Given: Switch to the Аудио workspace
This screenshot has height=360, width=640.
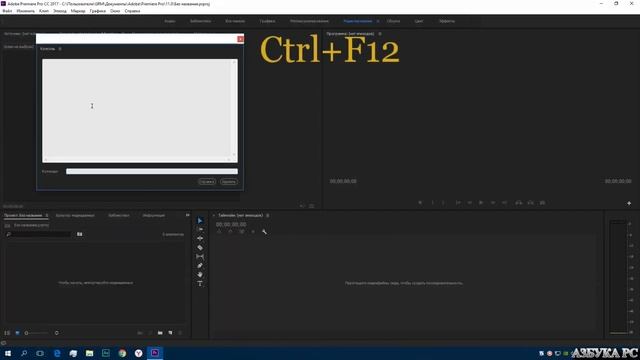Looking at the screenshot, I should tap(170, 21).
